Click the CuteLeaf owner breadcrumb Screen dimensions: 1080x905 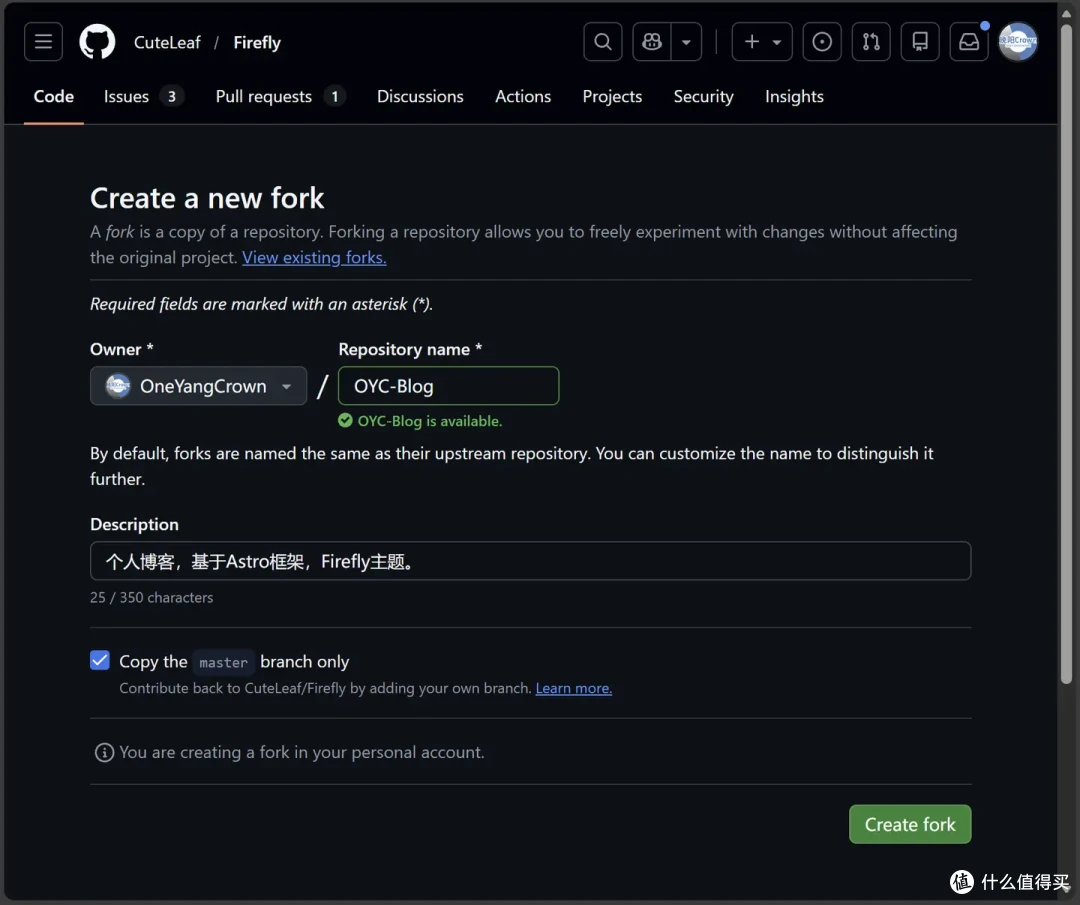167,43
